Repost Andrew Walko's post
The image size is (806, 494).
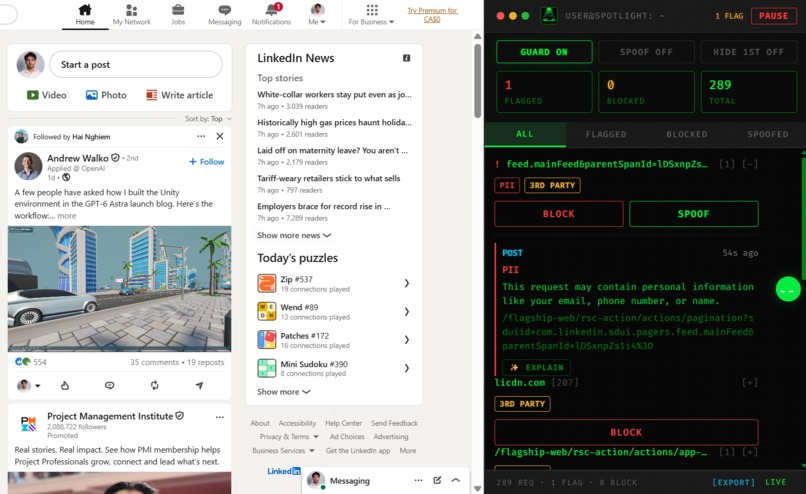pos(155,385)
